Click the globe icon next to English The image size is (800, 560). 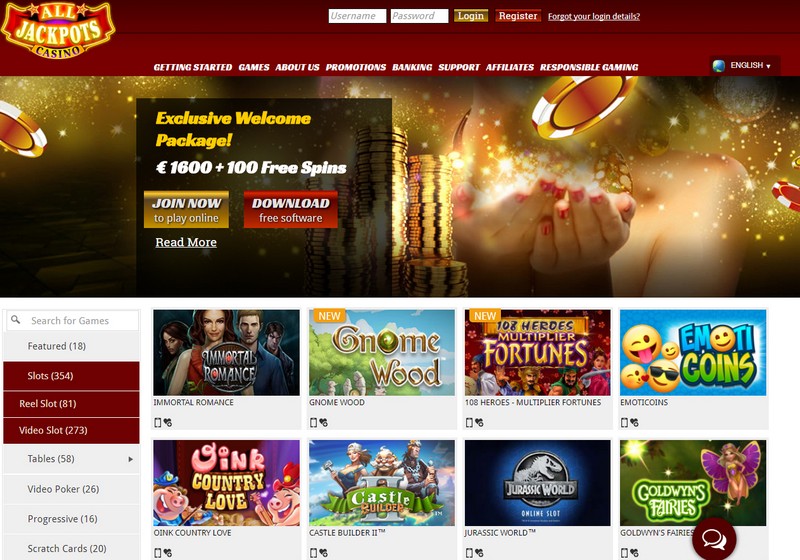click(x=718, y=66)
